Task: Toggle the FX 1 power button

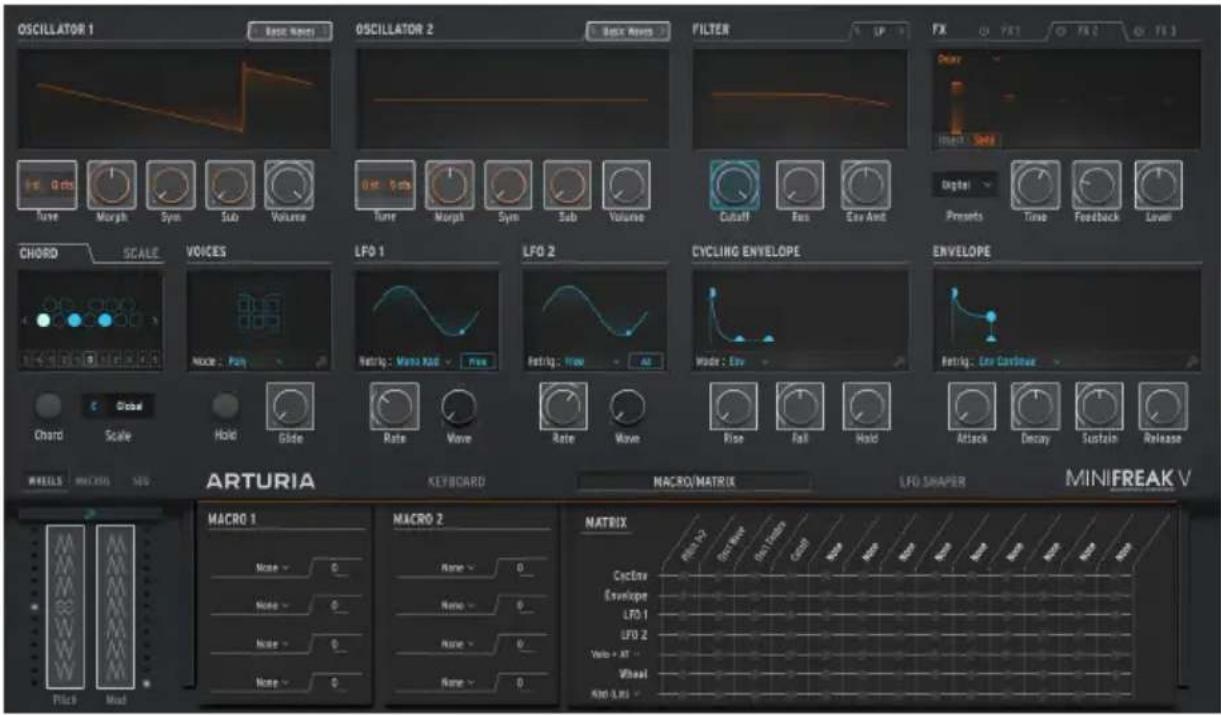Action: (984, 32)
